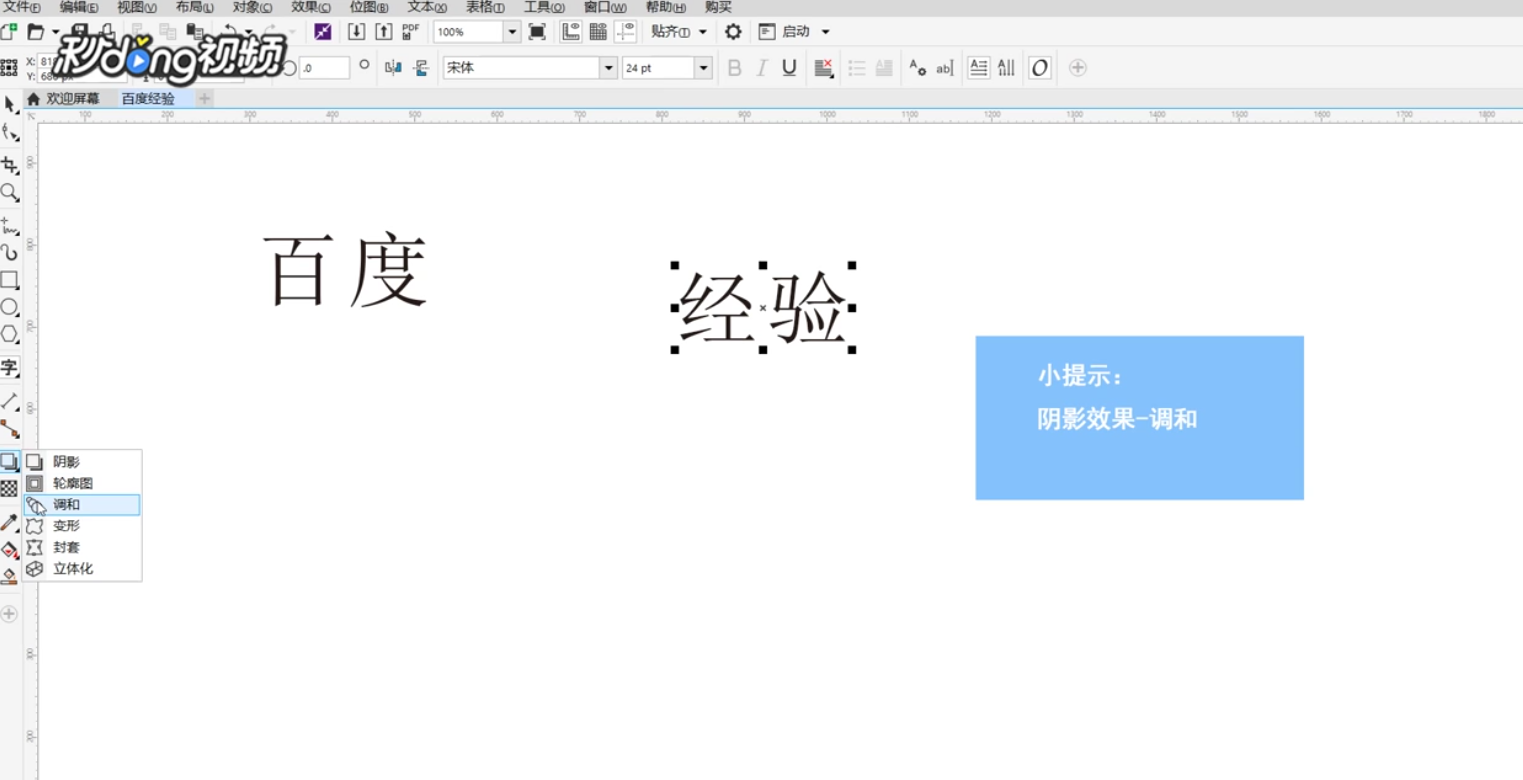Toggle grid display
Screen dimensions: 1523x780
pos(598,32)
